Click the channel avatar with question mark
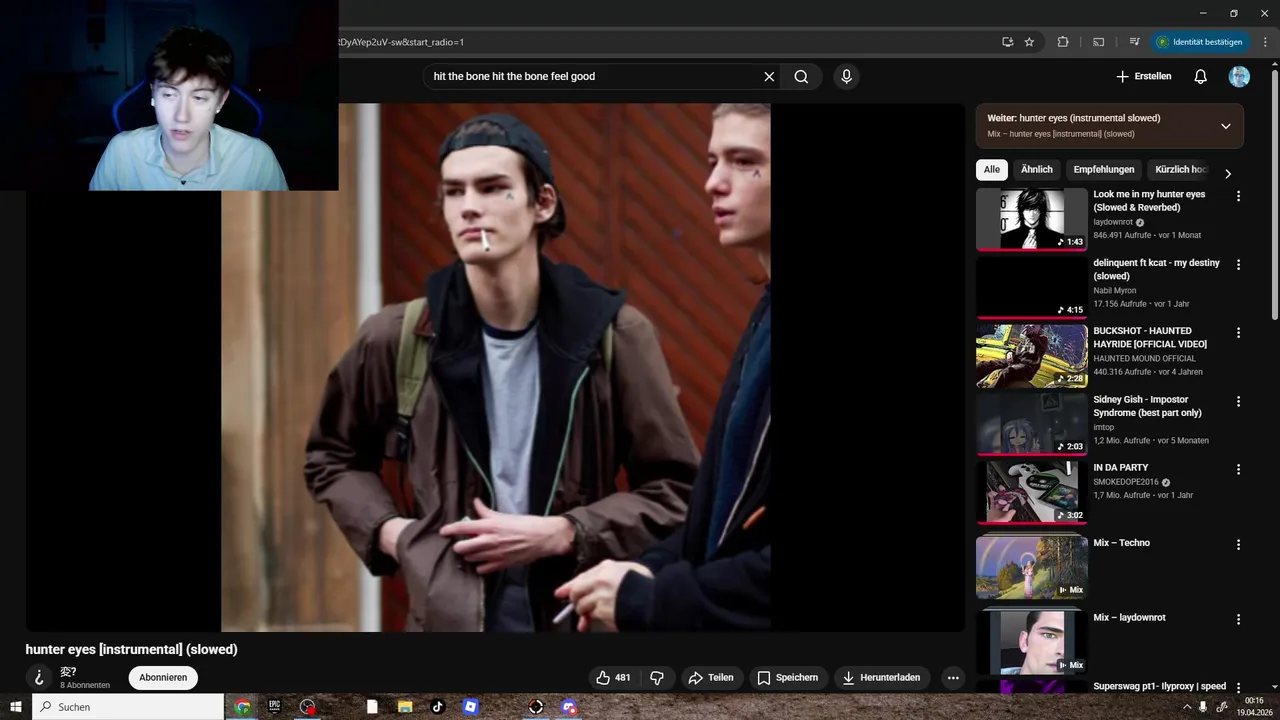This screenshot has width=1280, height=720. 40,678
